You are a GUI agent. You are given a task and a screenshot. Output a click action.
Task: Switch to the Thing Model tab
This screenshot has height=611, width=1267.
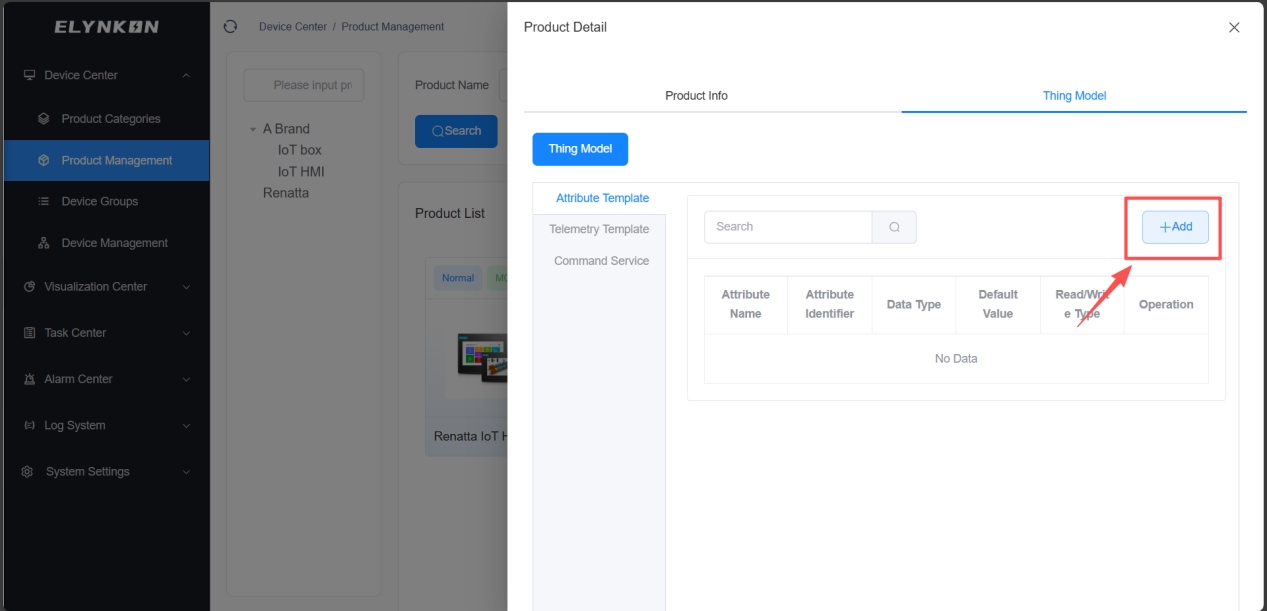pos(1074,96)
